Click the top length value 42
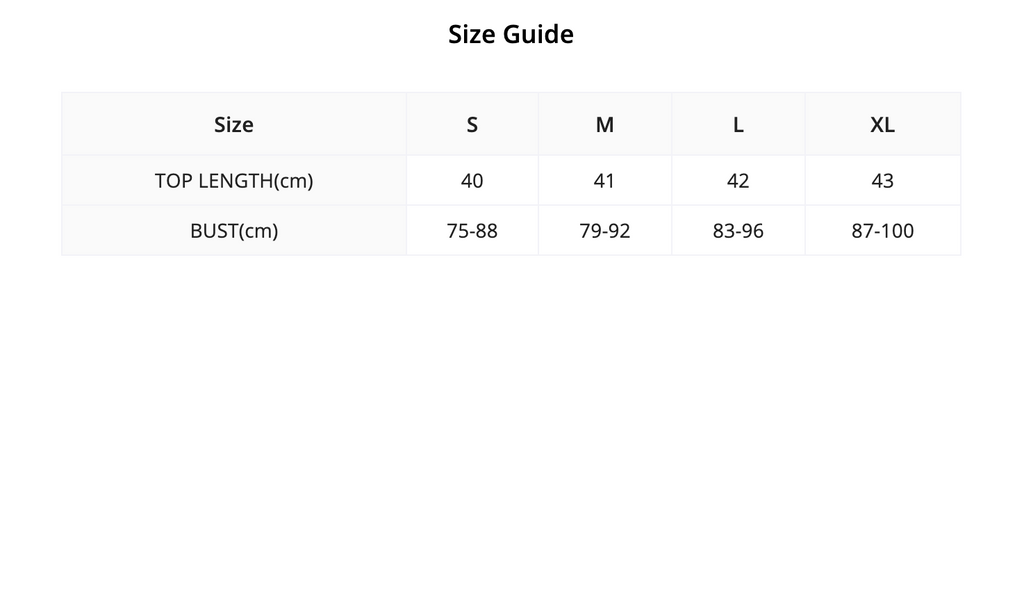This screenshot has height=602, width=1024. 738,181
